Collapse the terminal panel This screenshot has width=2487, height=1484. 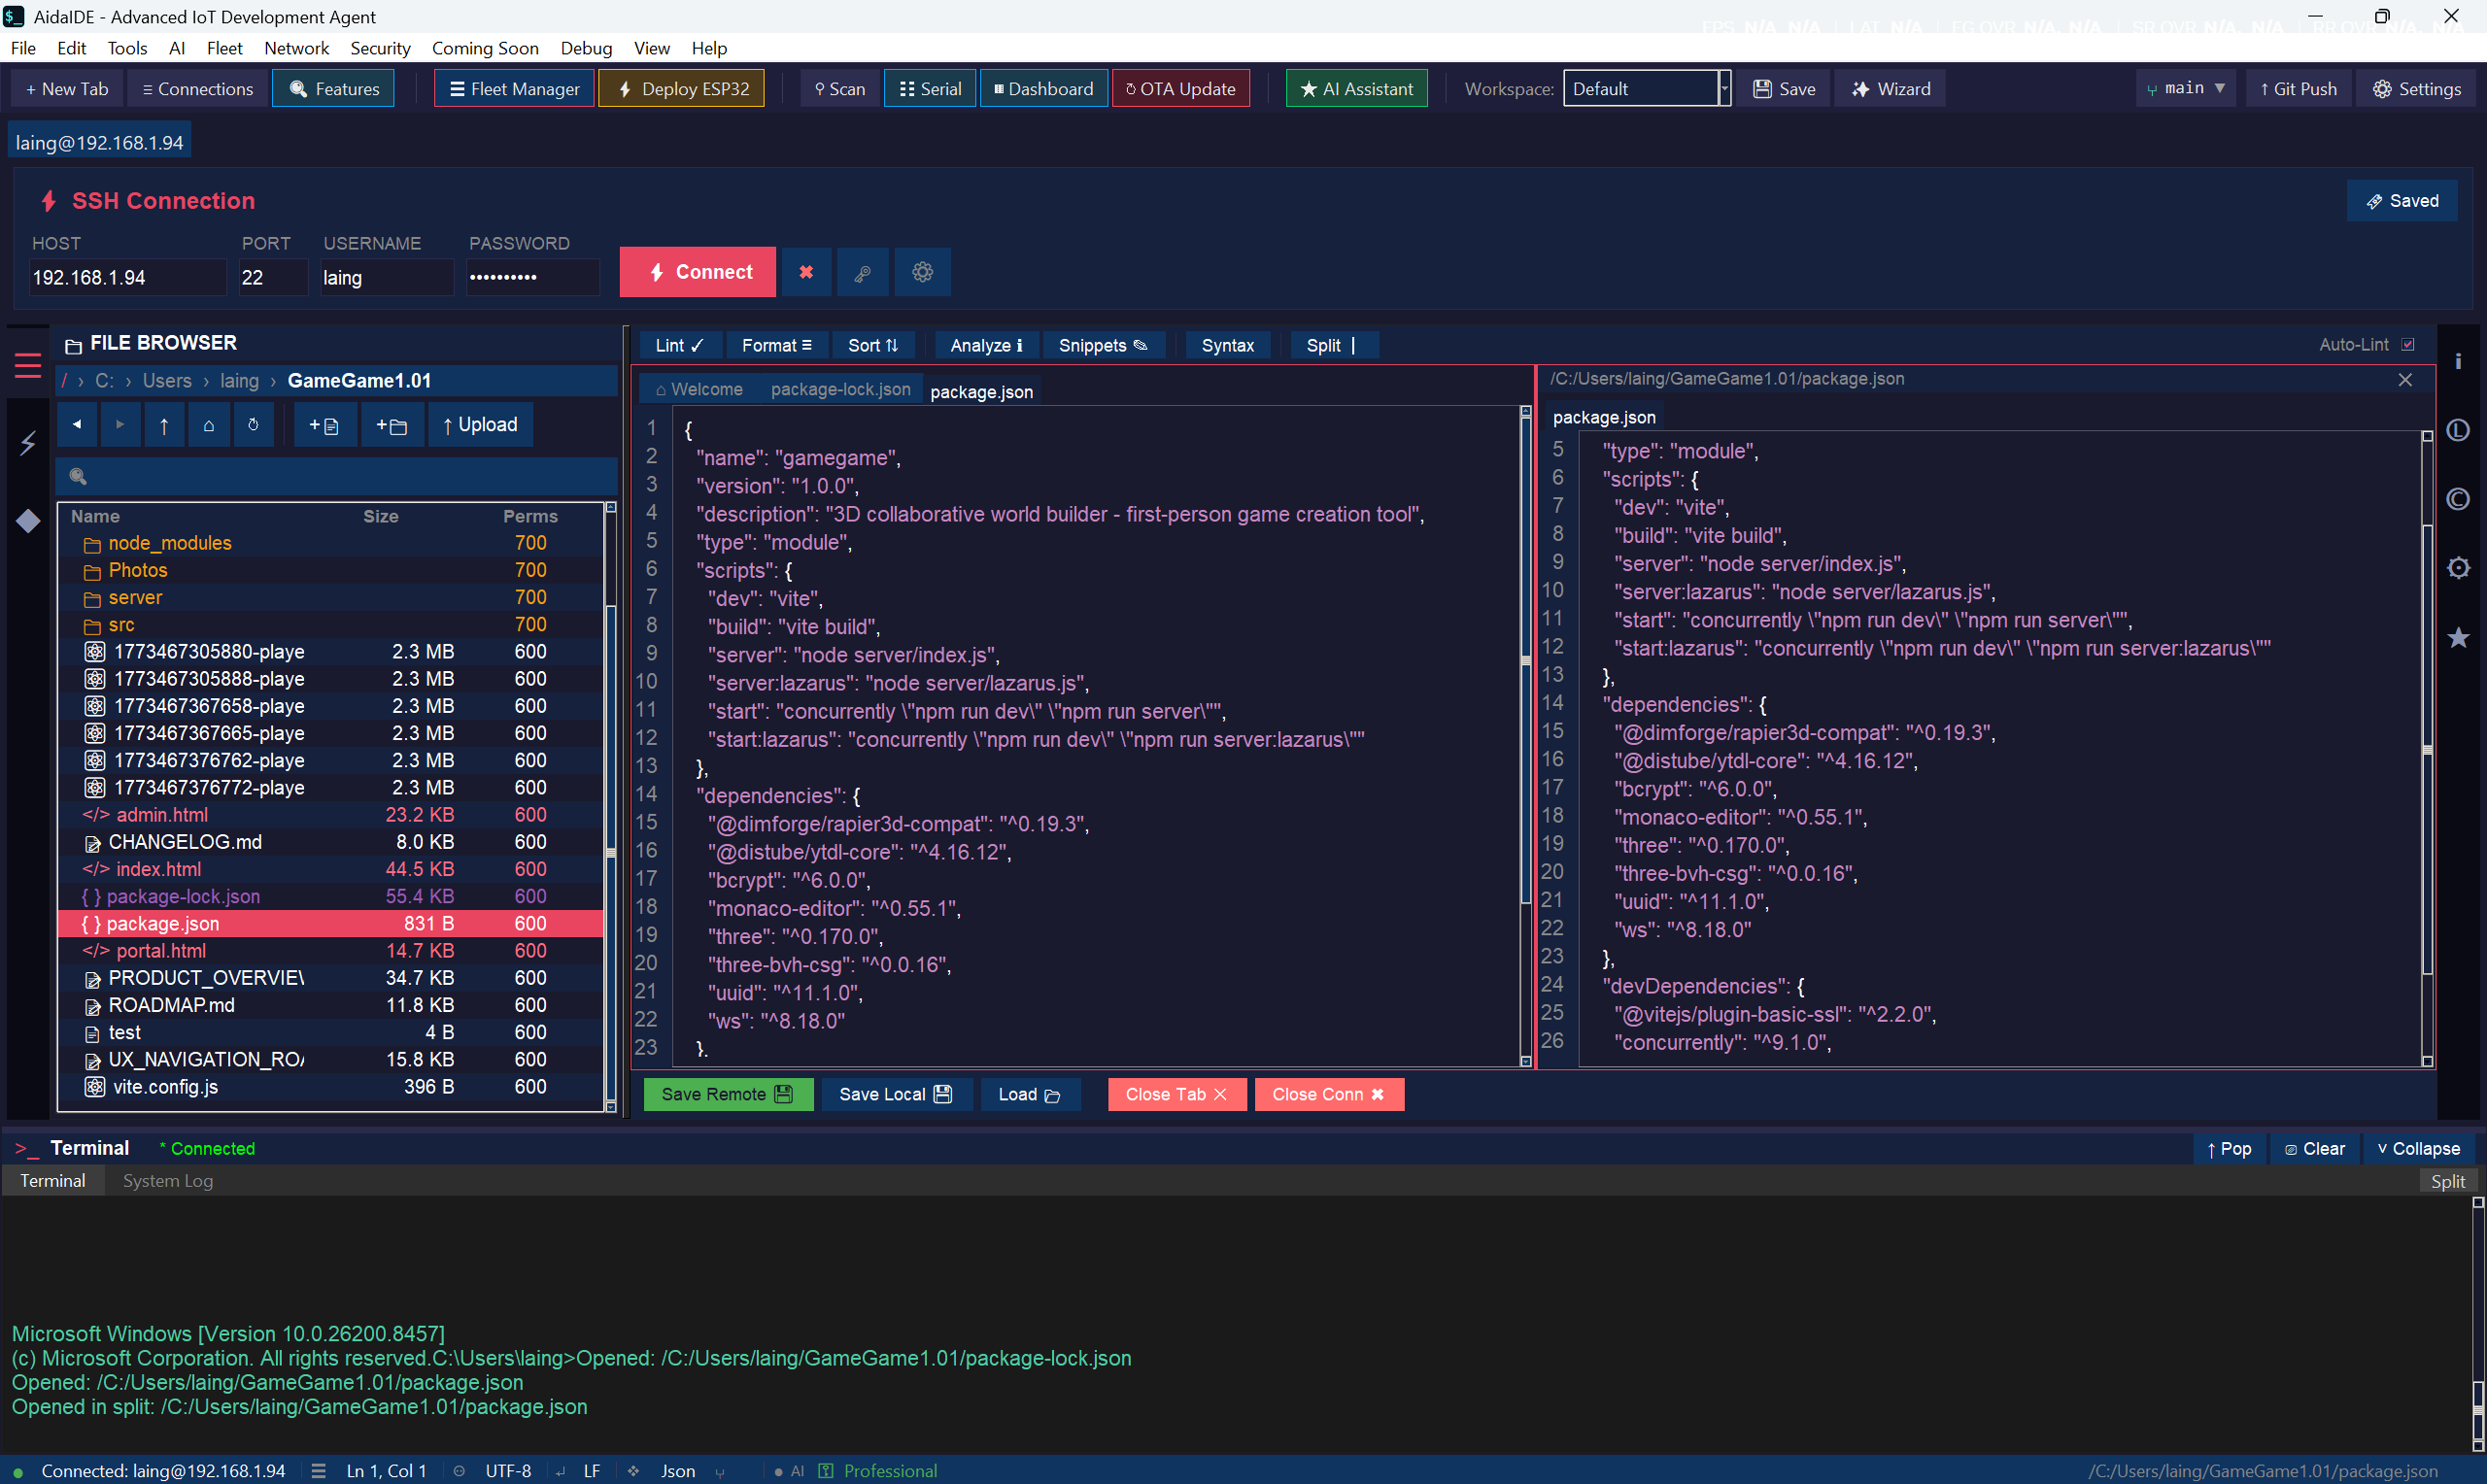pyautogui.click(x=2418, y=1148)
